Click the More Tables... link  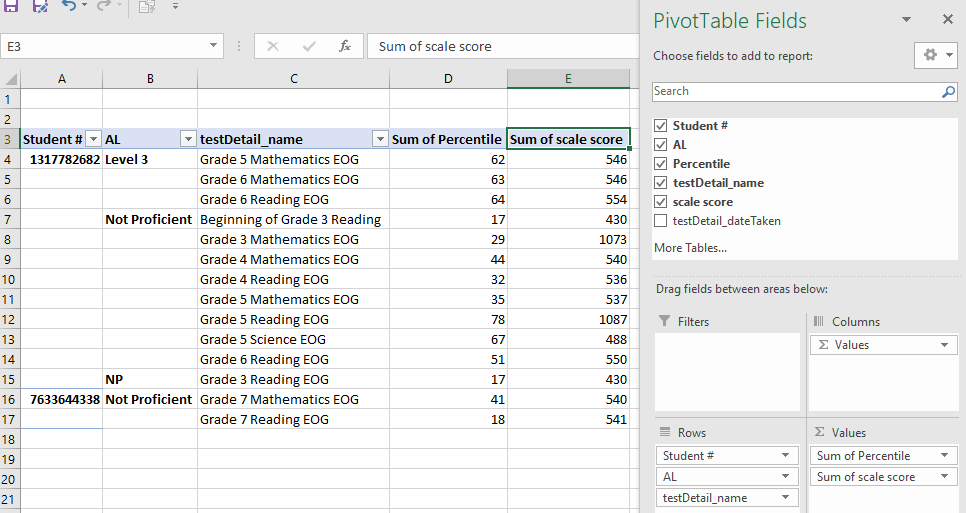(x=690, y=248)
